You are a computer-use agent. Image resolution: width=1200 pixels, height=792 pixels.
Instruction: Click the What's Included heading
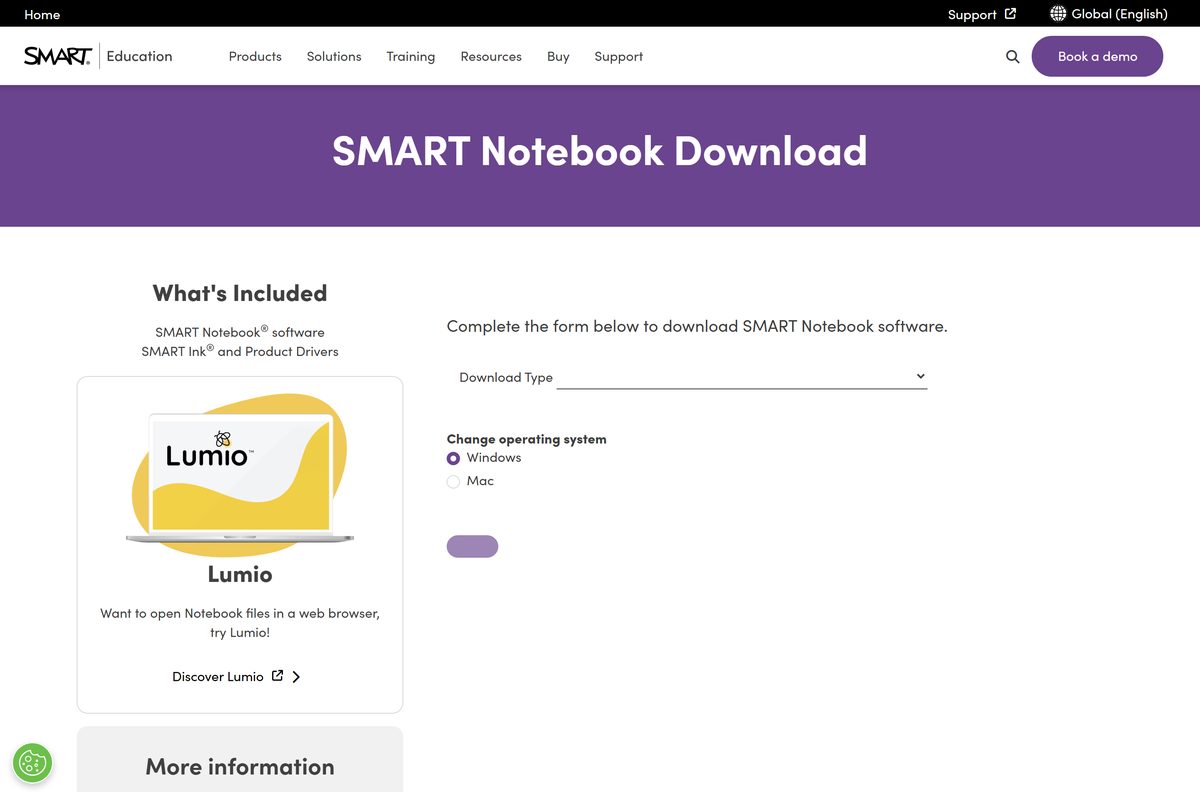[240, 293]
